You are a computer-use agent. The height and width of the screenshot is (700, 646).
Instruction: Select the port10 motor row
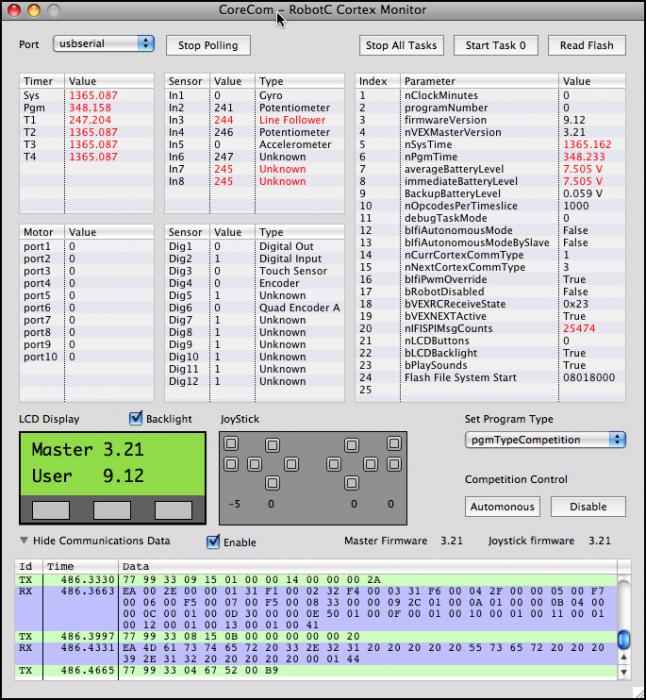[87, 357]
